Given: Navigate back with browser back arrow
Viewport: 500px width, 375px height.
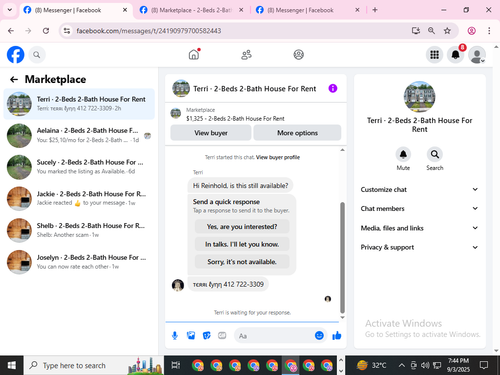Looking at the screenshot, I should [11, 31].
